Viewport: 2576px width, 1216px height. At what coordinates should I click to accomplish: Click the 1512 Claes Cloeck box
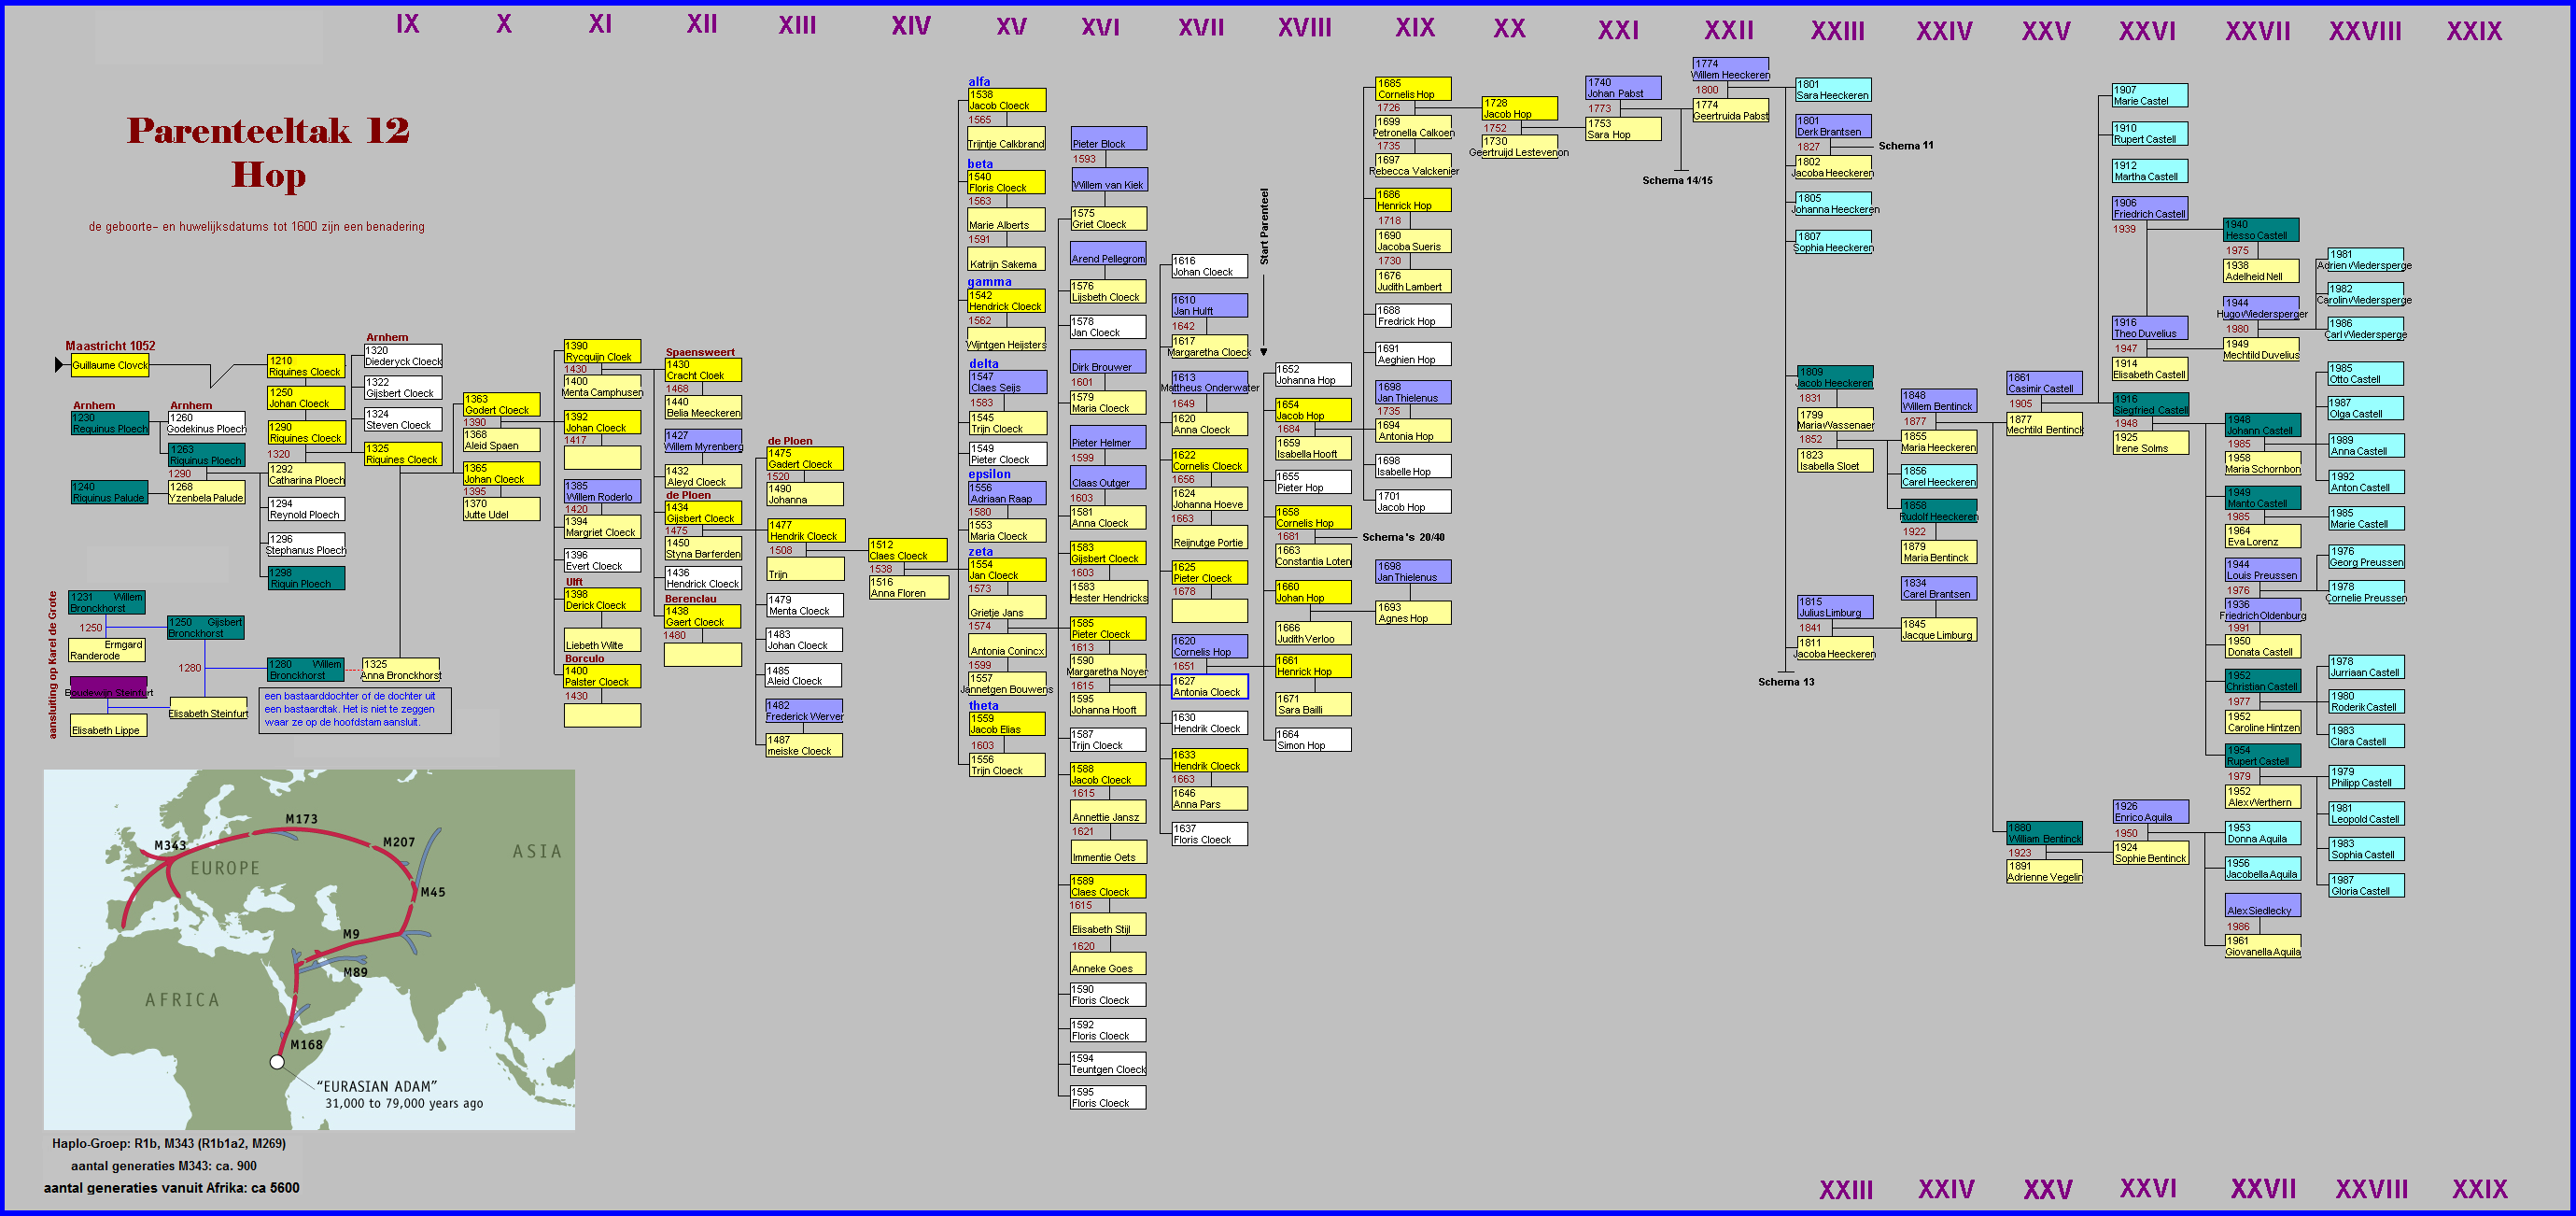tap(908, 551)
